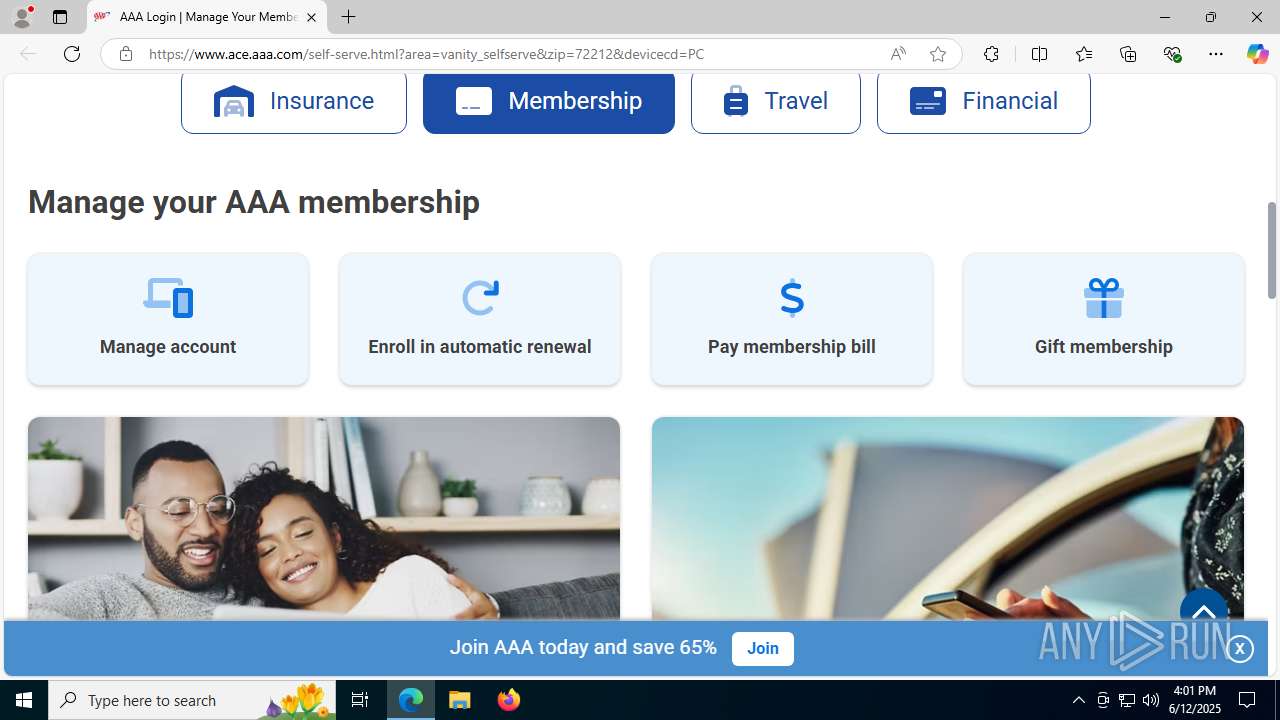Open the Favorites list
The height and width of the screenshot is (720, 1280).
point(1083,54)
